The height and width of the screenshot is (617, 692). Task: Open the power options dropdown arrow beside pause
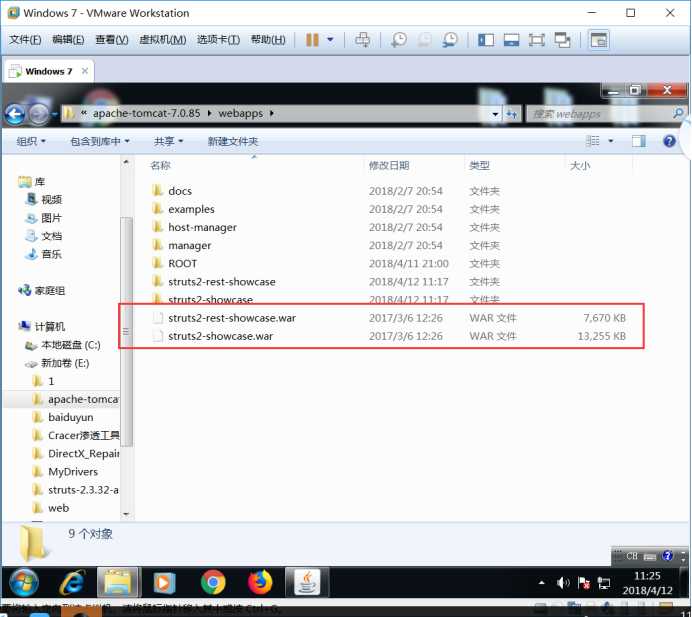tap(330, 40)
